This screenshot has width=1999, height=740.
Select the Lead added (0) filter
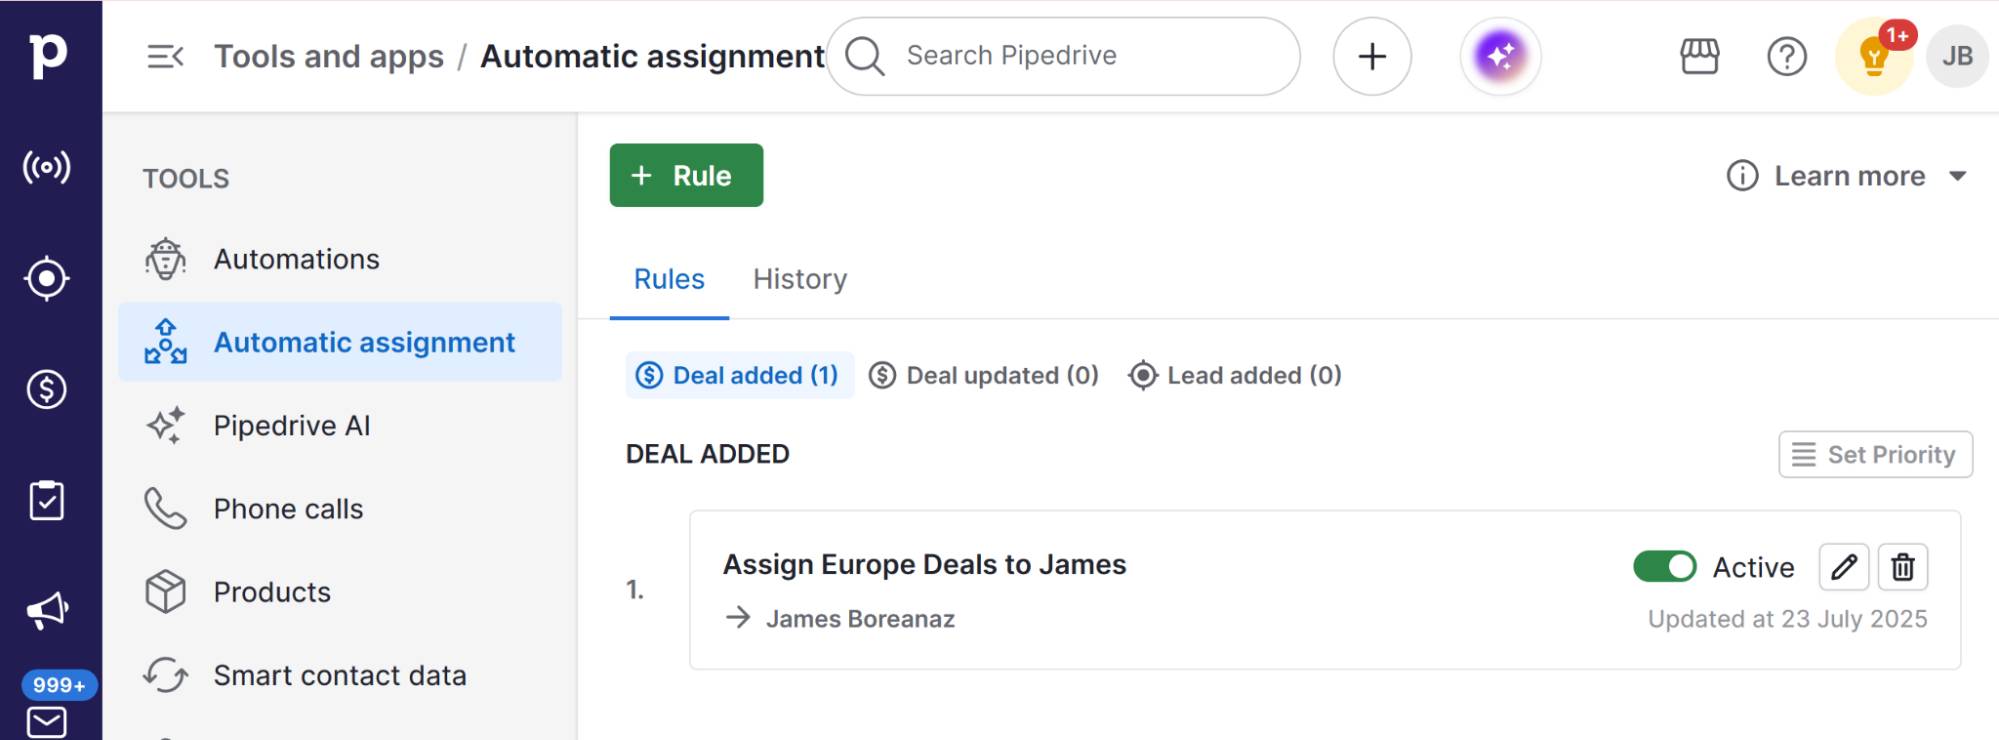[x=1235, y=375]
